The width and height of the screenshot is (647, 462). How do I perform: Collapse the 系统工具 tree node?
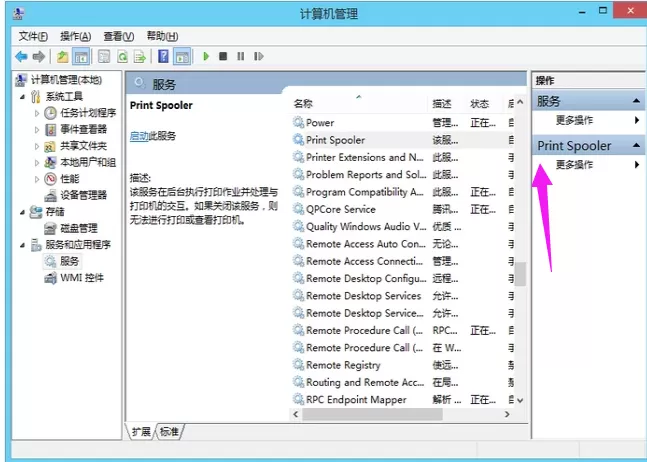(x=22, y=97)
